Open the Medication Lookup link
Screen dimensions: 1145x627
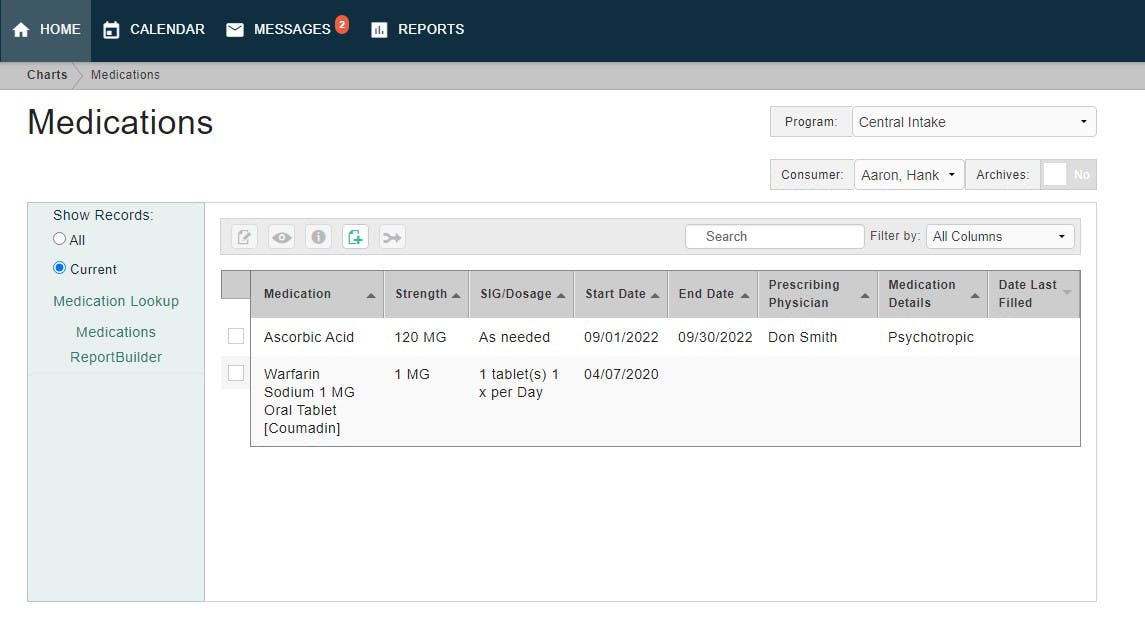(x=116, y=301)
